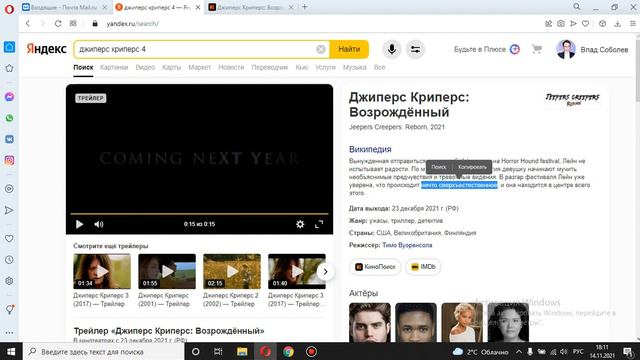This screenshot has height=360, width=640.
Task: Open Messenger in Opera sidebar
Action: point(9,97)
